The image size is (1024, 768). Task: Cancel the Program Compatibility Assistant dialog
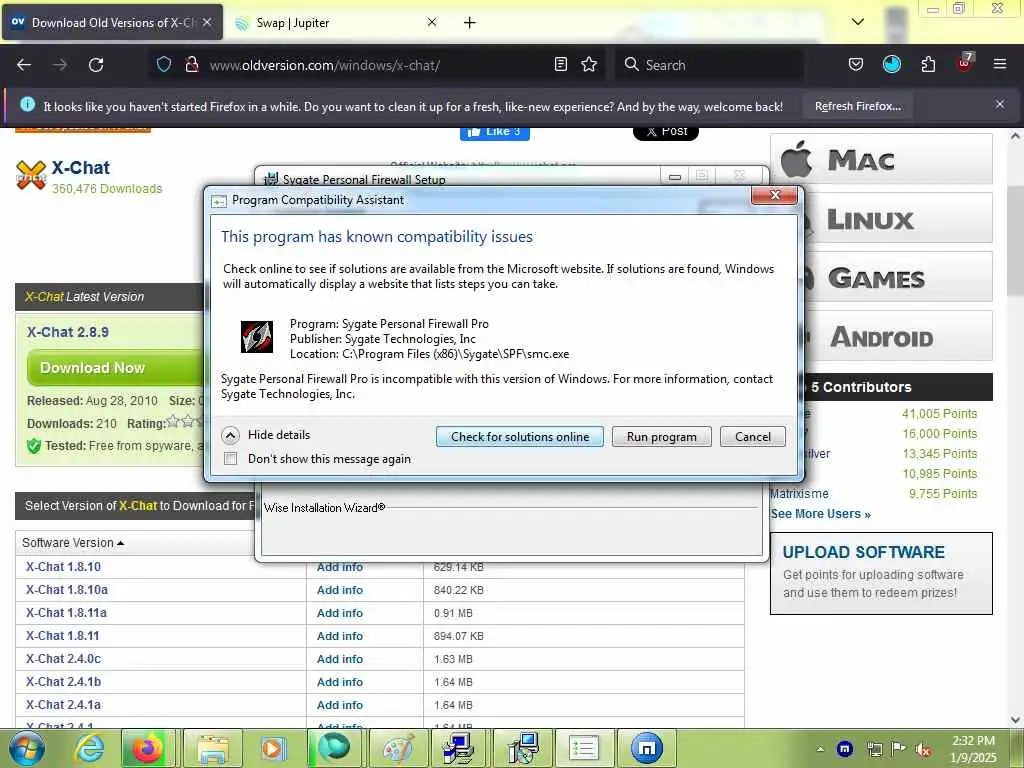[752, 437]
